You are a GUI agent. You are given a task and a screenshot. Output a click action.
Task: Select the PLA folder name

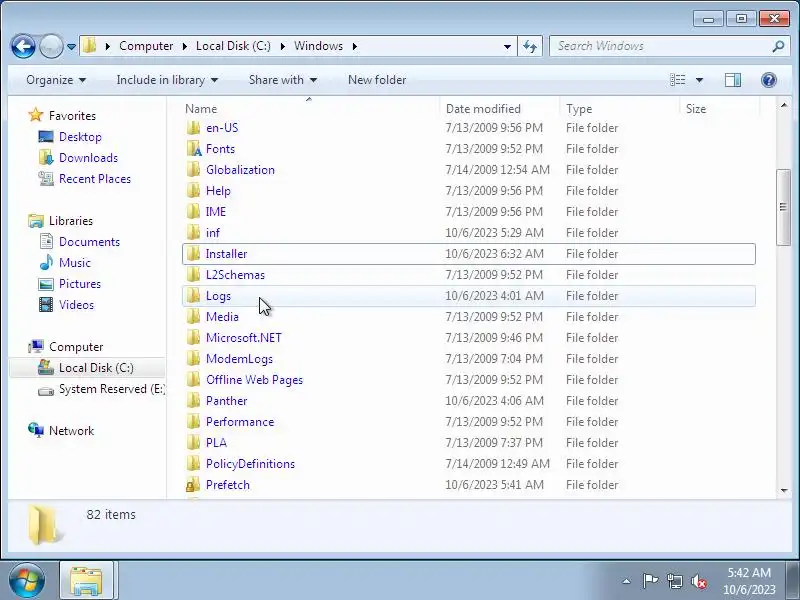216,442
